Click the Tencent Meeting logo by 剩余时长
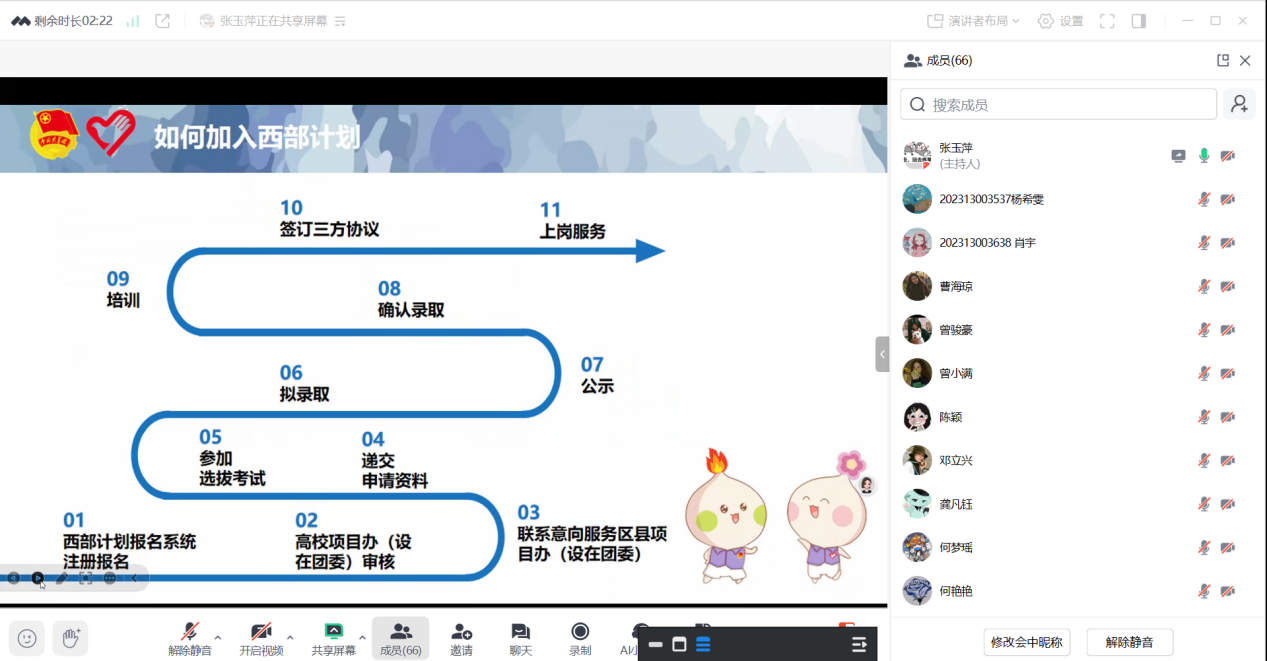The width and height of the screenshot is (1267, 661). [x=20, y=20]
